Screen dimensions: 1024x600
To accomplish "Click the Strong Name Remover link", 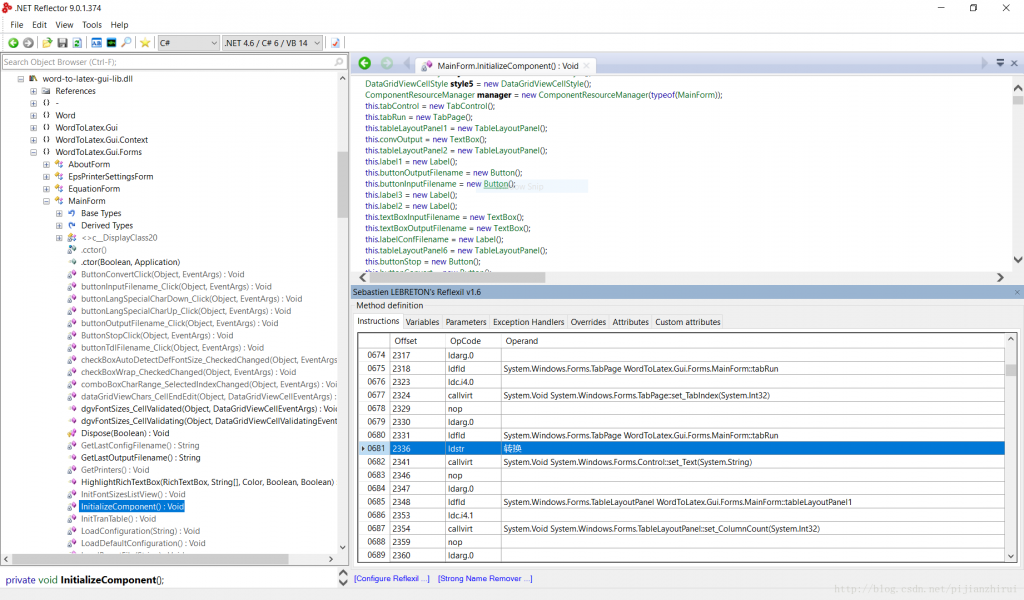I will (x=485, y=578).
